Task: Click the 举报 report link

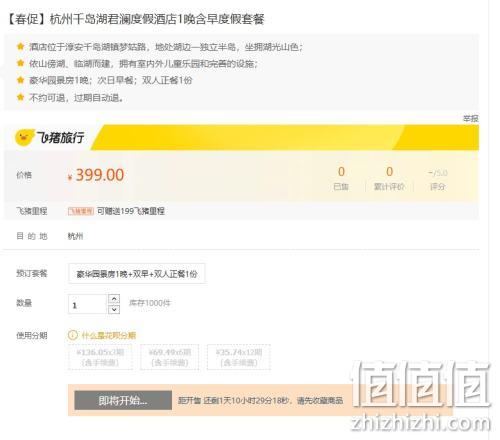Action: click(x=471, y=118)
